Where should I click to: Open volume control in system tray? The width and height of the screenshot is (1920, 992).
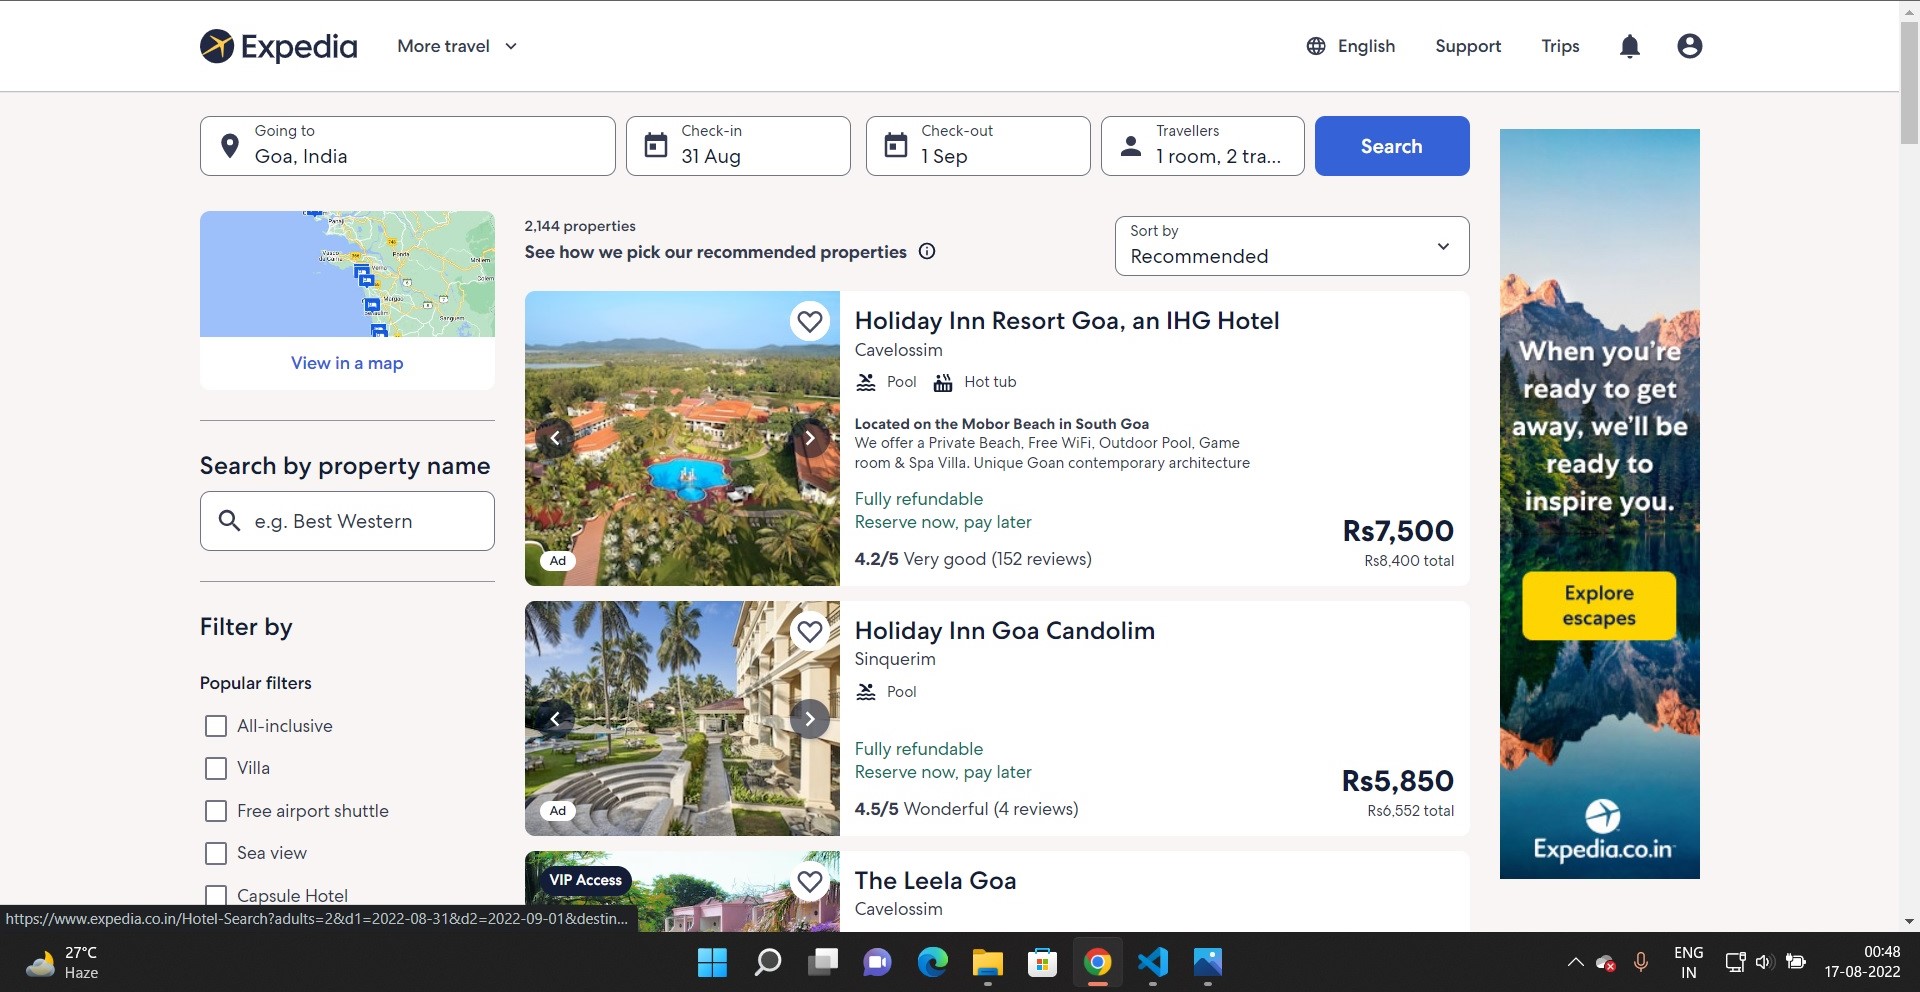point(1764,962)
